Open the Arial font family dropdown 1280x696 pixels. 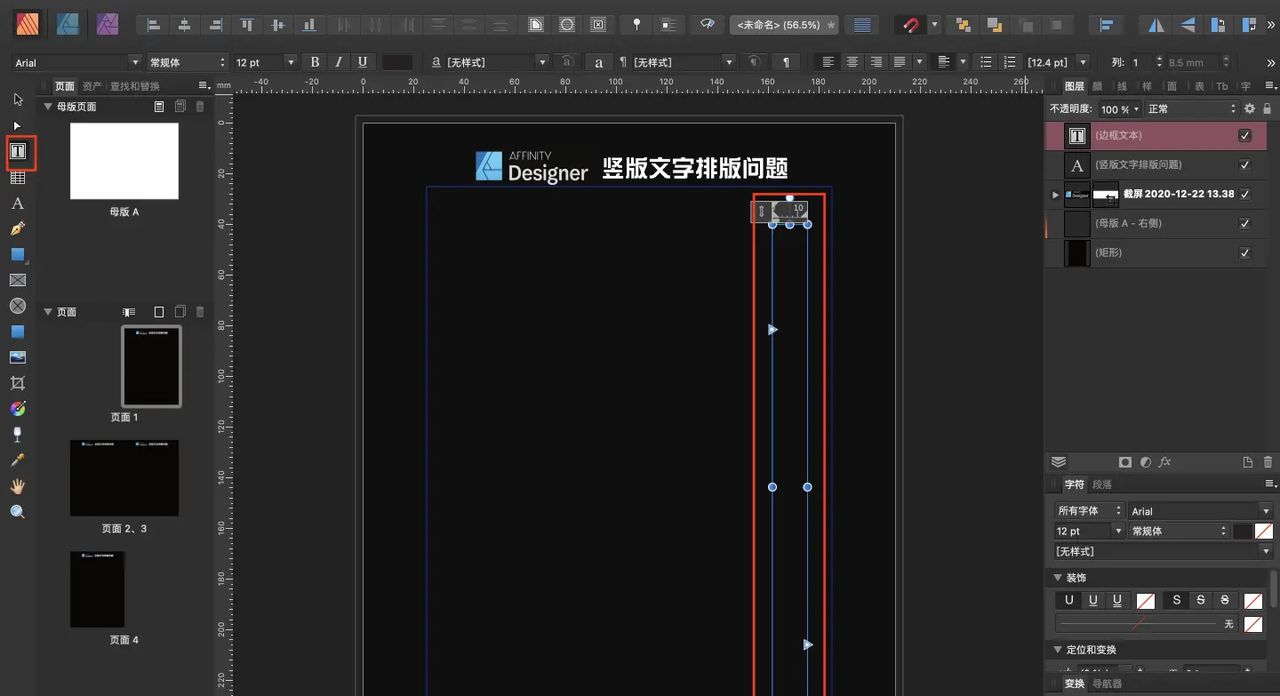75,61
